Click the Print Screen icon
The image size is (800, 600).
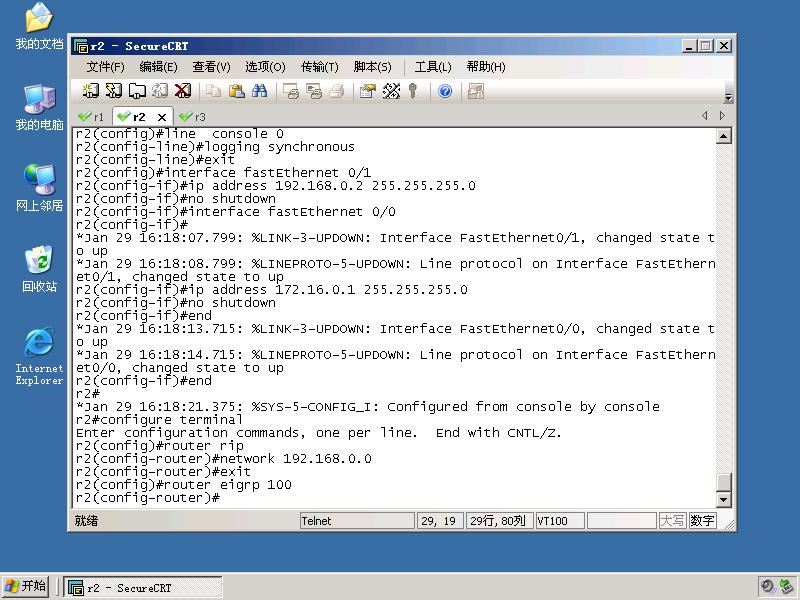point(290,91)
